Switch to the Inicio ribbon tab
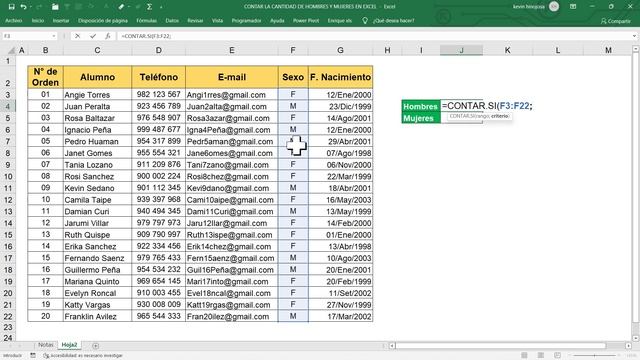The image size is (640, 360). tap(38, 20)
